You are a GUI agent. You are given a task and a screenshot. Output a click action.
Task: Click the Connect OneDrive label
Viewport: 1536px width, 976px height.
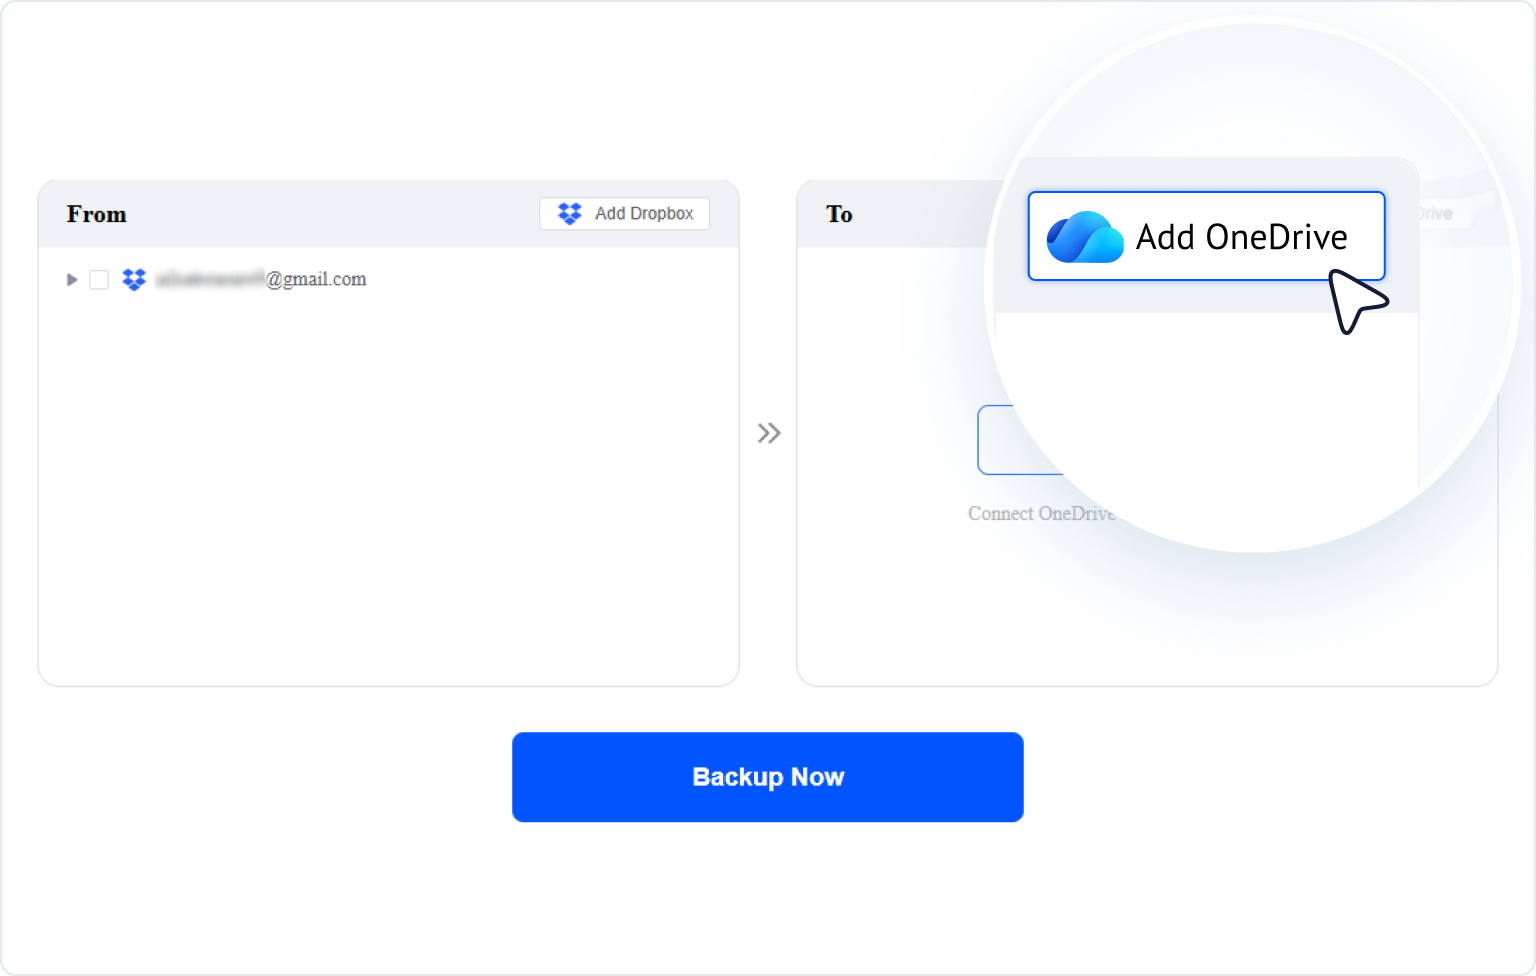tap(1041, 513)
